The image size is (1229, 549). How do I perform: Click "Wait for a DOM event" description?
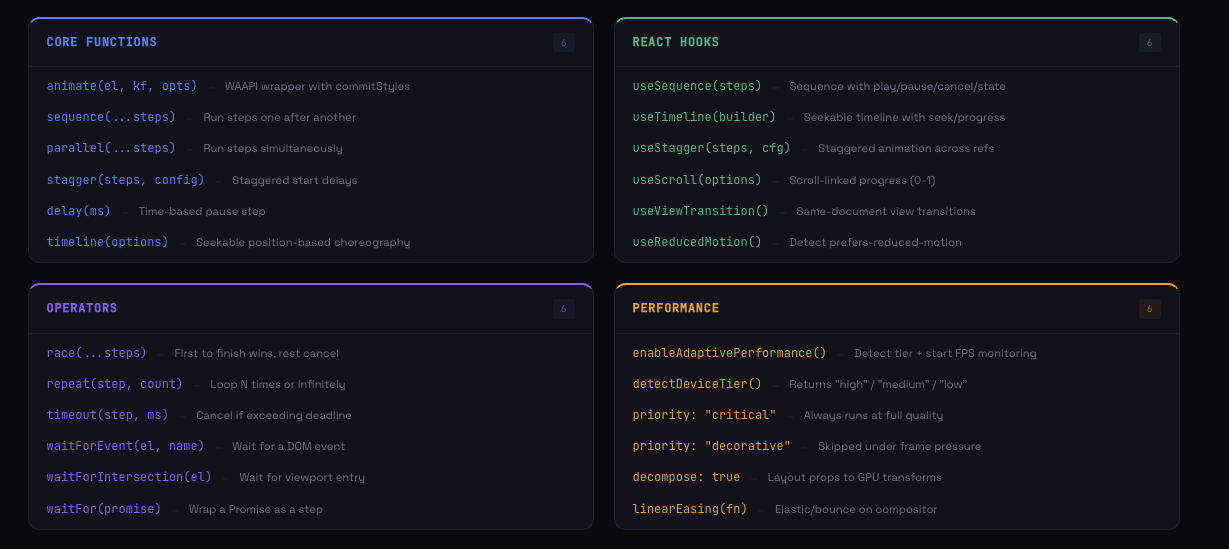(288, 446)
